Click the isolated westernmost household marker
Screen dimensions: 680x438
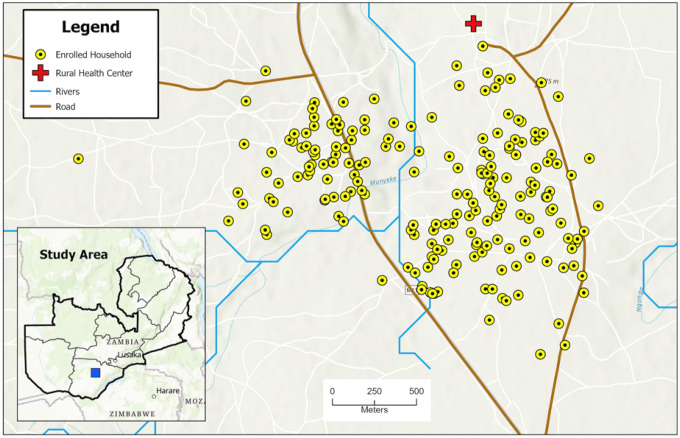tap(78, 159)
